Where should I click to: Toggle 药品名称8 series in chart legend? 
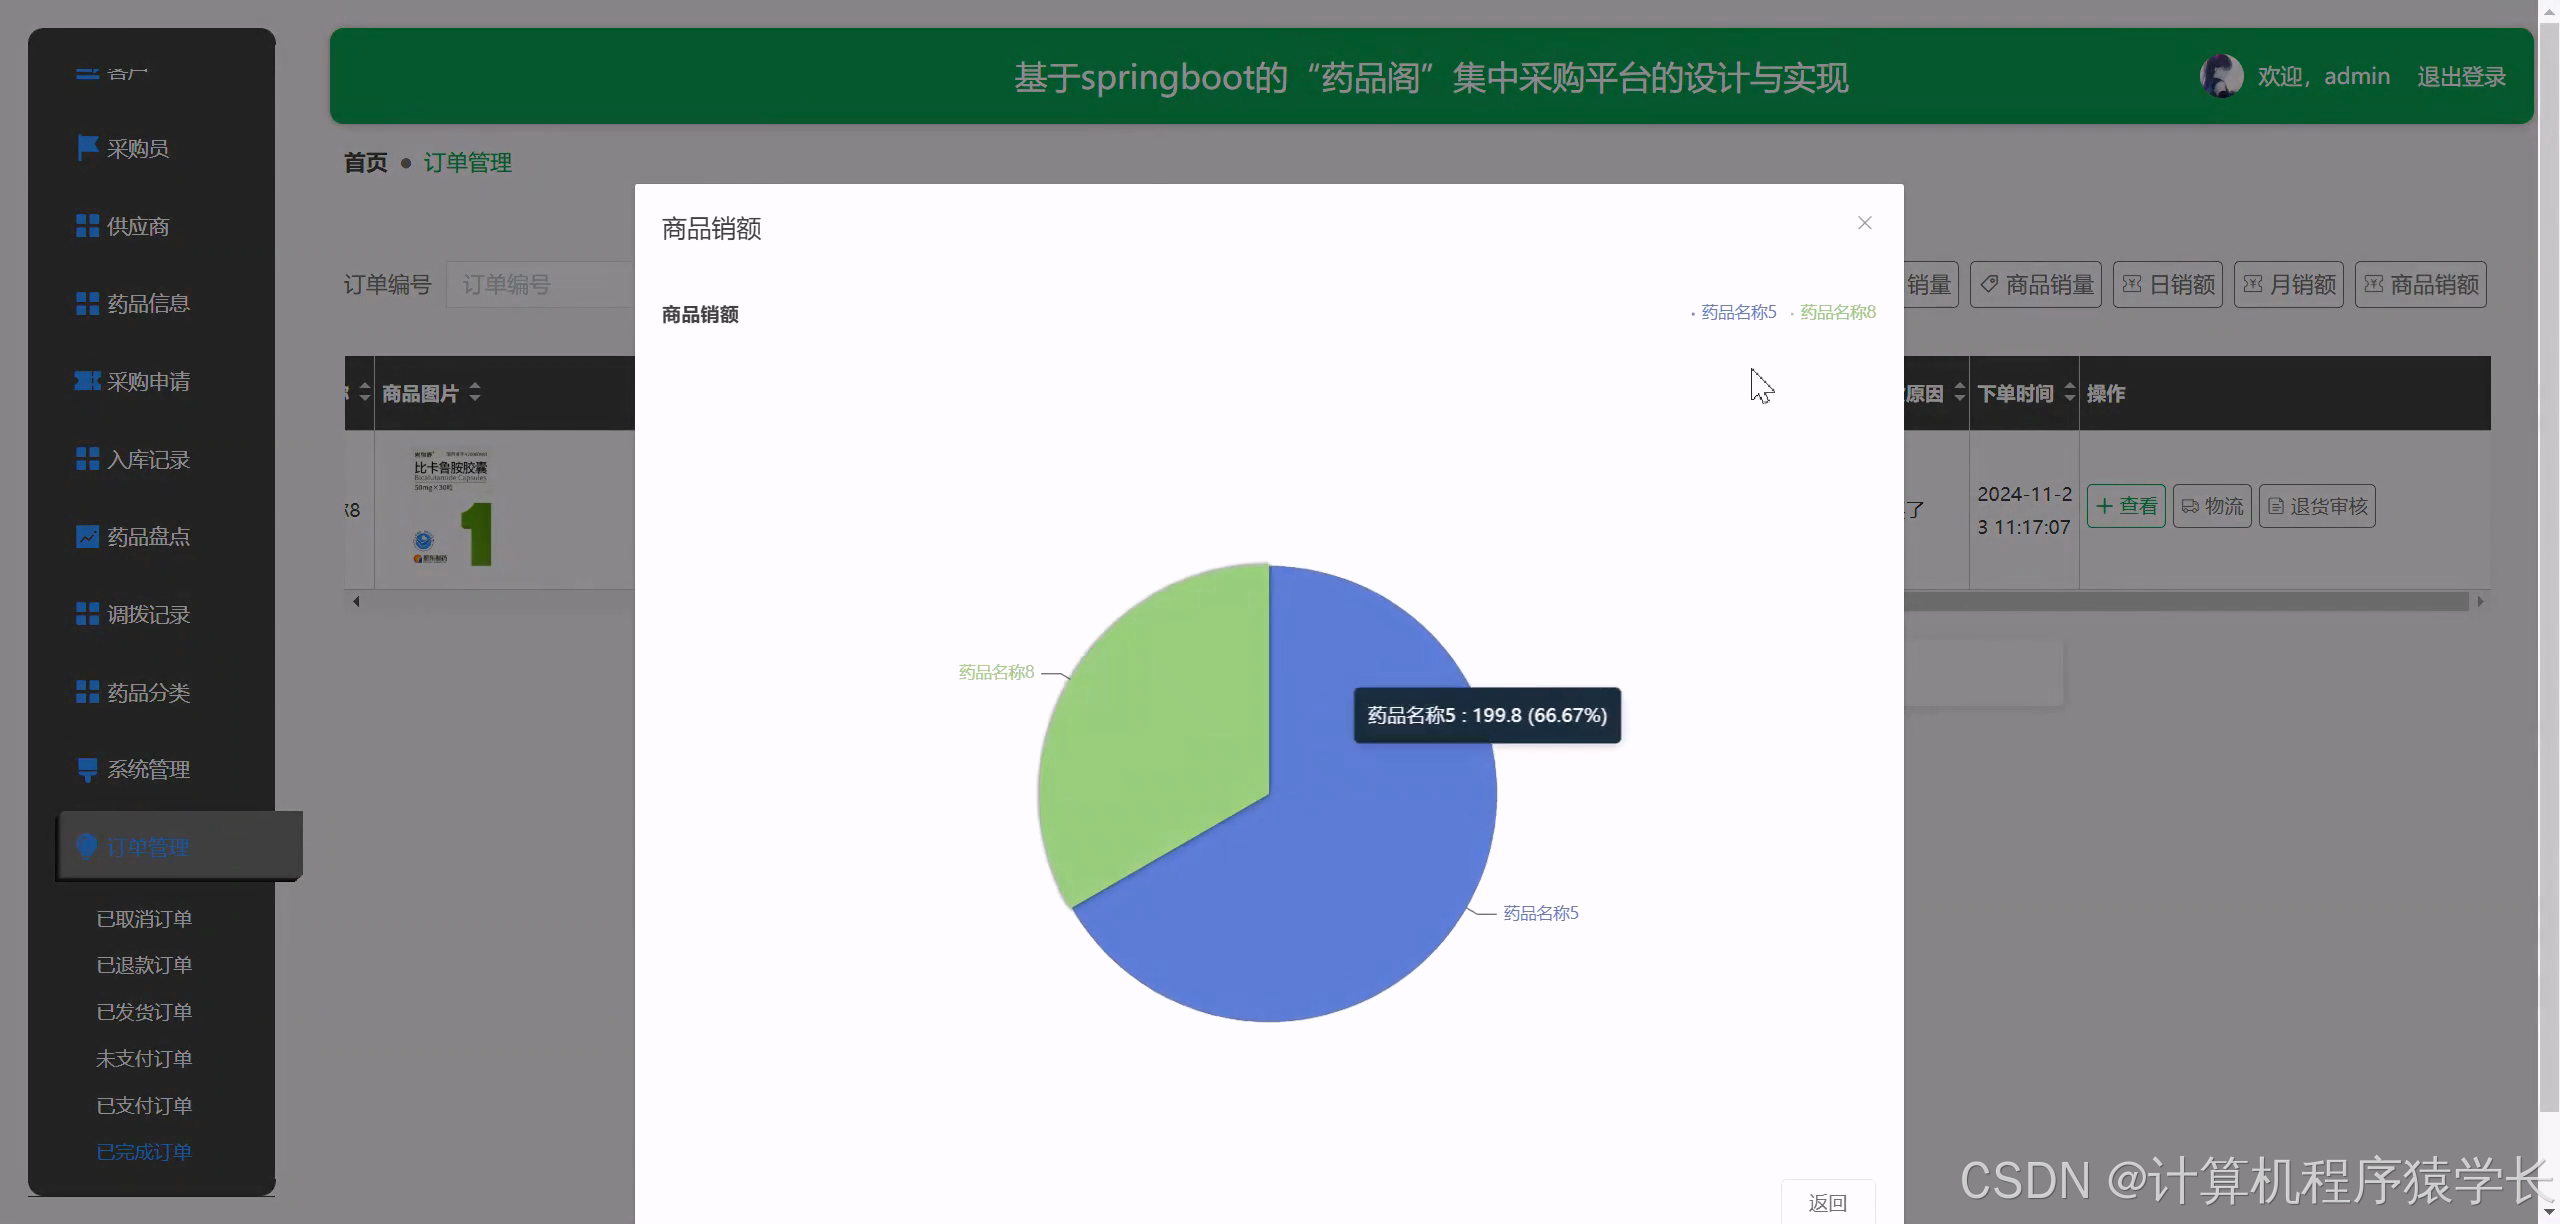click(1836, 313)
